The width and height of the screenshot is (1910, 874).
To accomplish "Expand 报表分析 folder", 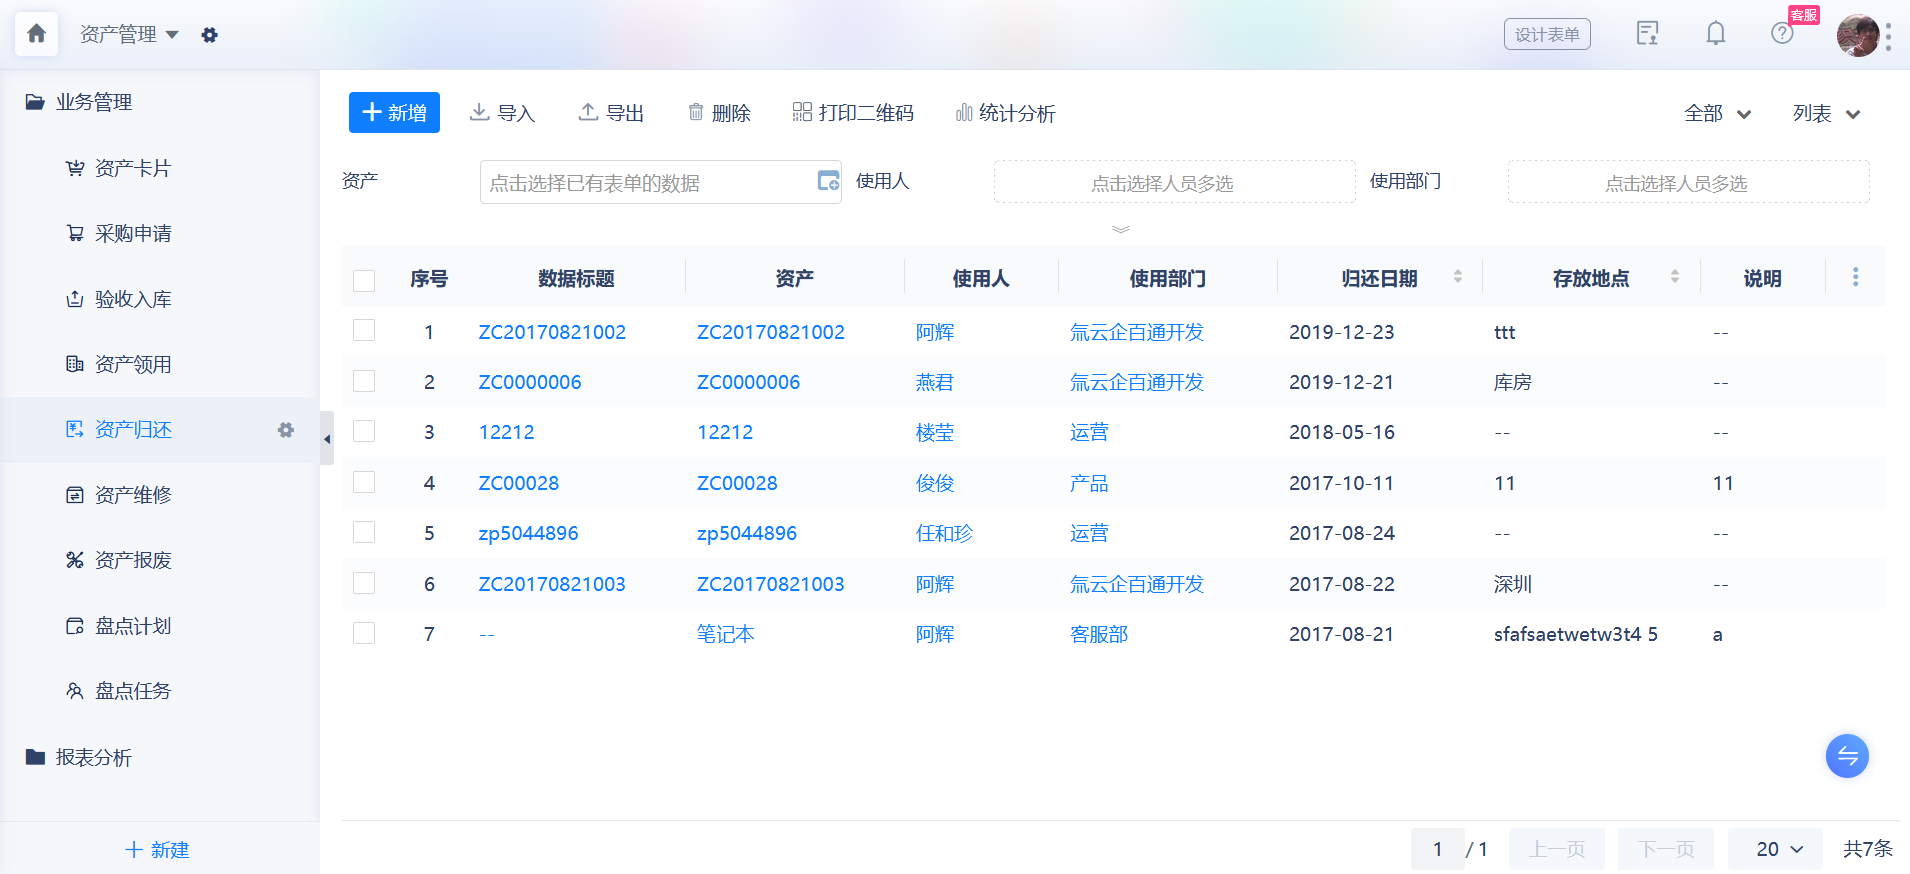I will pos(79,757).
